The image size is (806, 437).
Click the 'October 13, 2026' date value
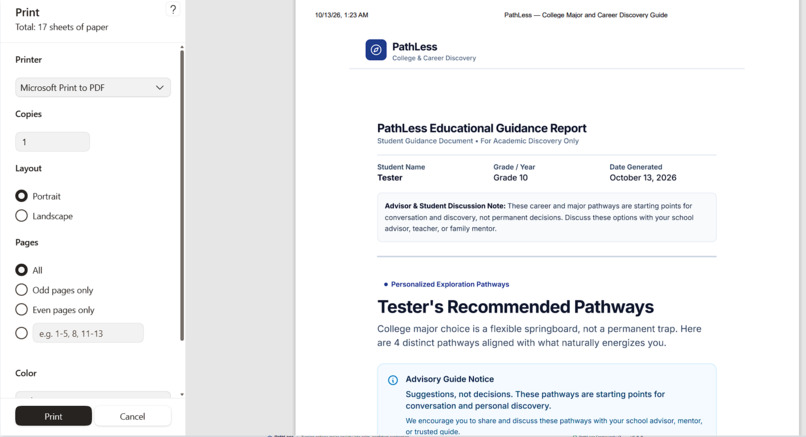[643, 178]
